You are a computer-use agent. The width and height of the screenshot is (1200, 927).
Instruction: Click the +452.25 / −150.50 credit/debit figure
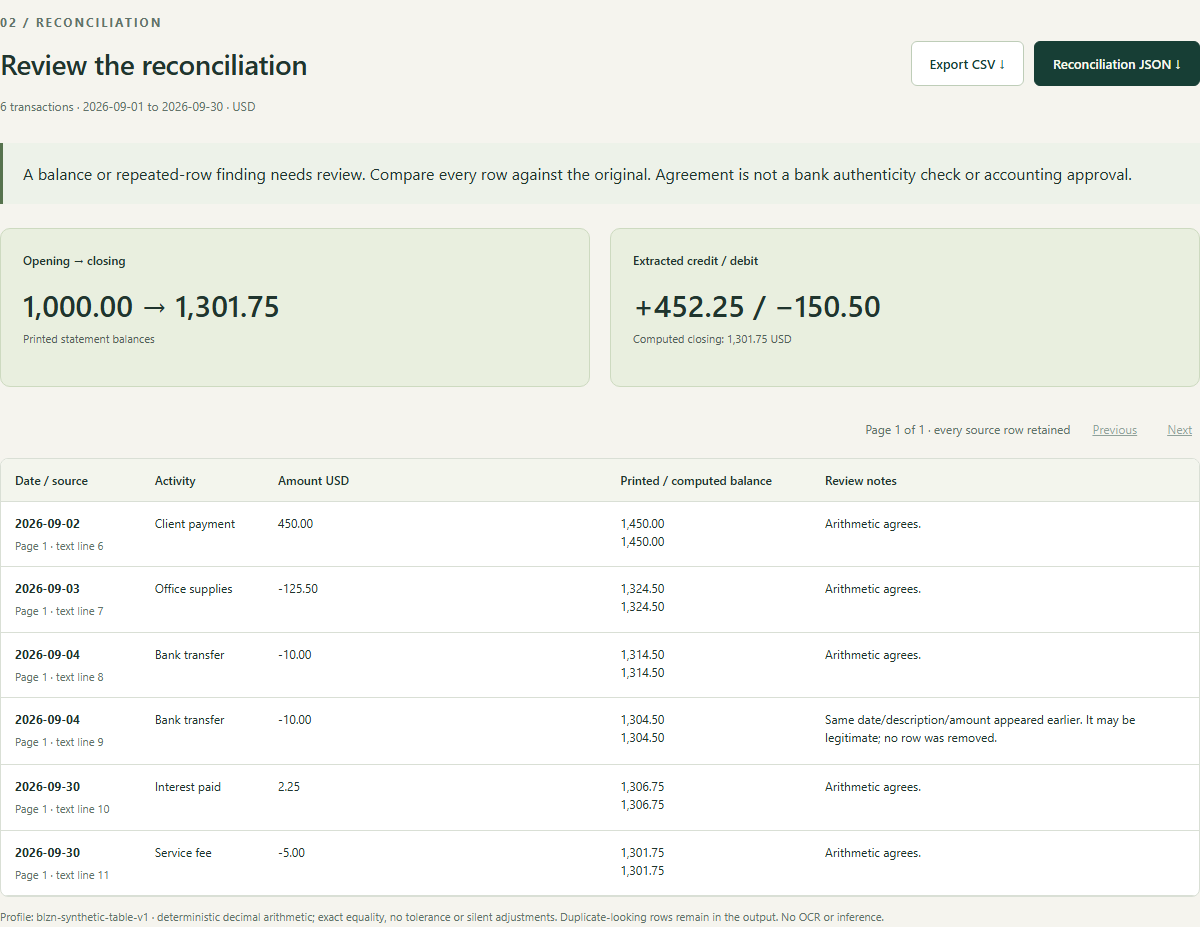click(x=757, y=307)
